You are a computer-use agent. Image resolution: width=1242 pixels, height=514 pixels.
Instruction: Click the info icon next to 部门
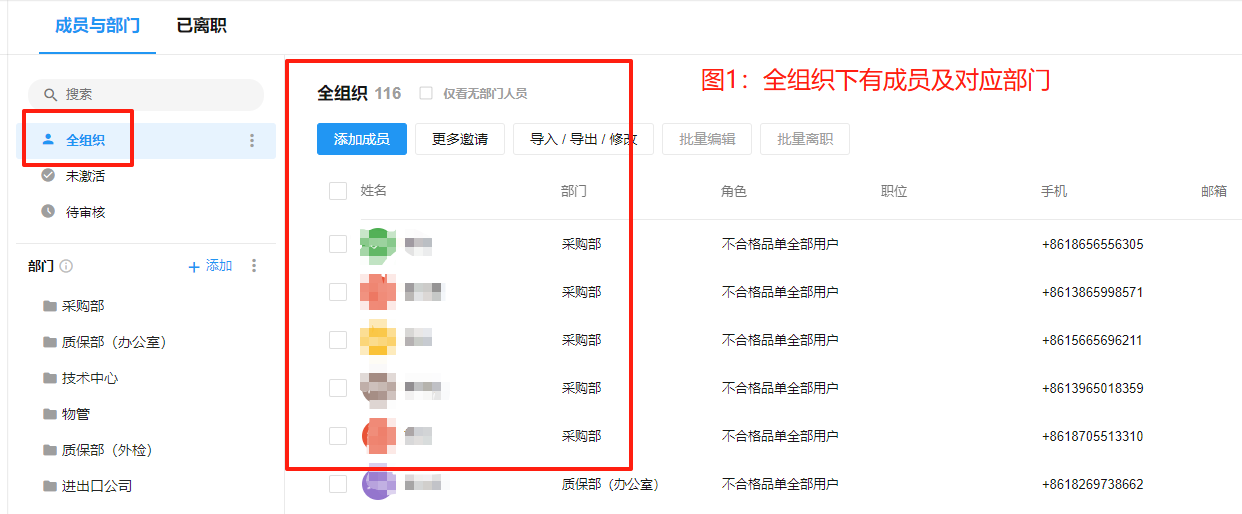[x=66, y=266]
